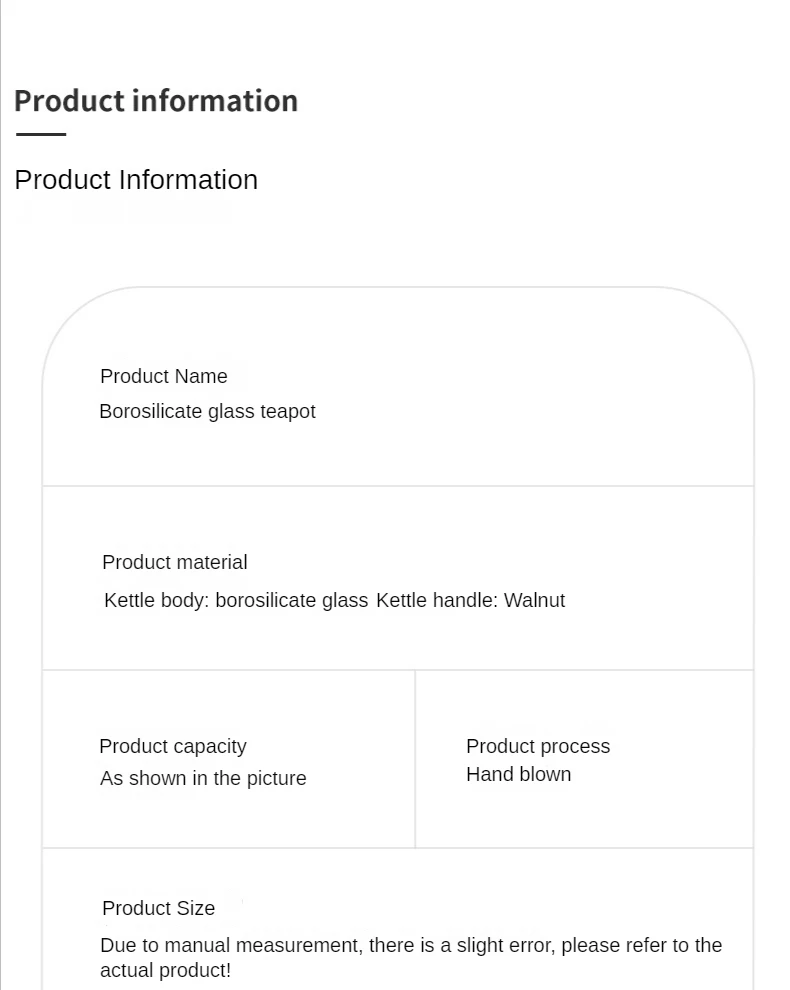Viewport: 790px width, 990px height.
Task: Select the "Product process" label
Action: click(x=538, y=747)
